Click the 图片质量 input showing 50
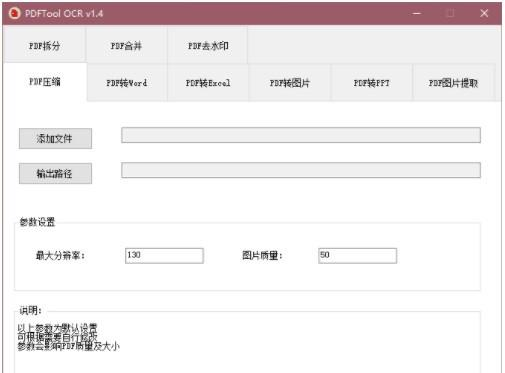 pyautogui.click(x=357, y=256)
